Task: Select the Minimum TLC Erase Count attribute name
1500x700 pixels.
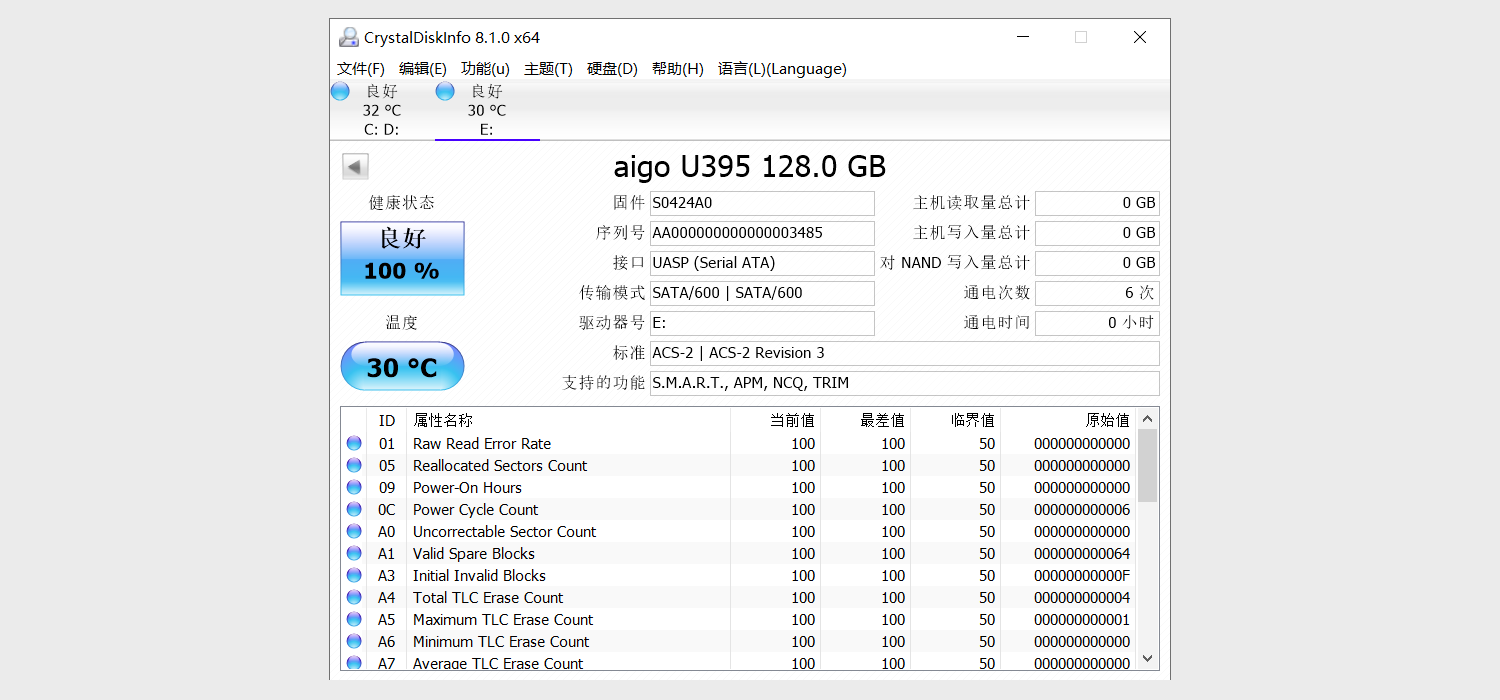Action: coord(501,642)
